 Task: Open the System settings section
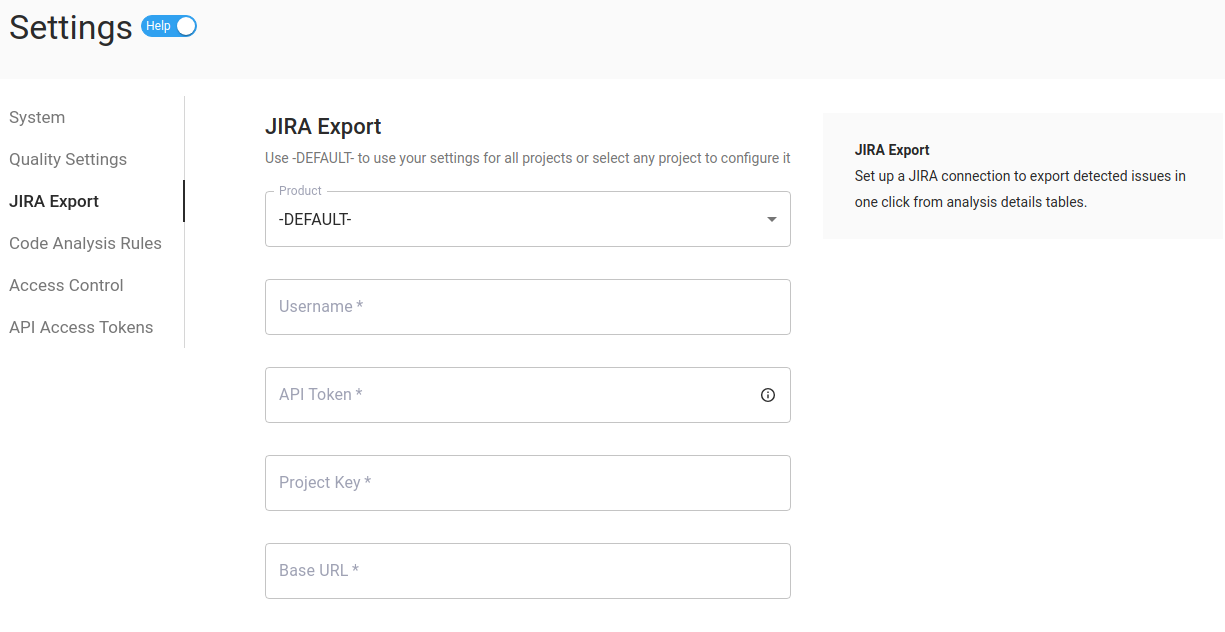(37, 118)
